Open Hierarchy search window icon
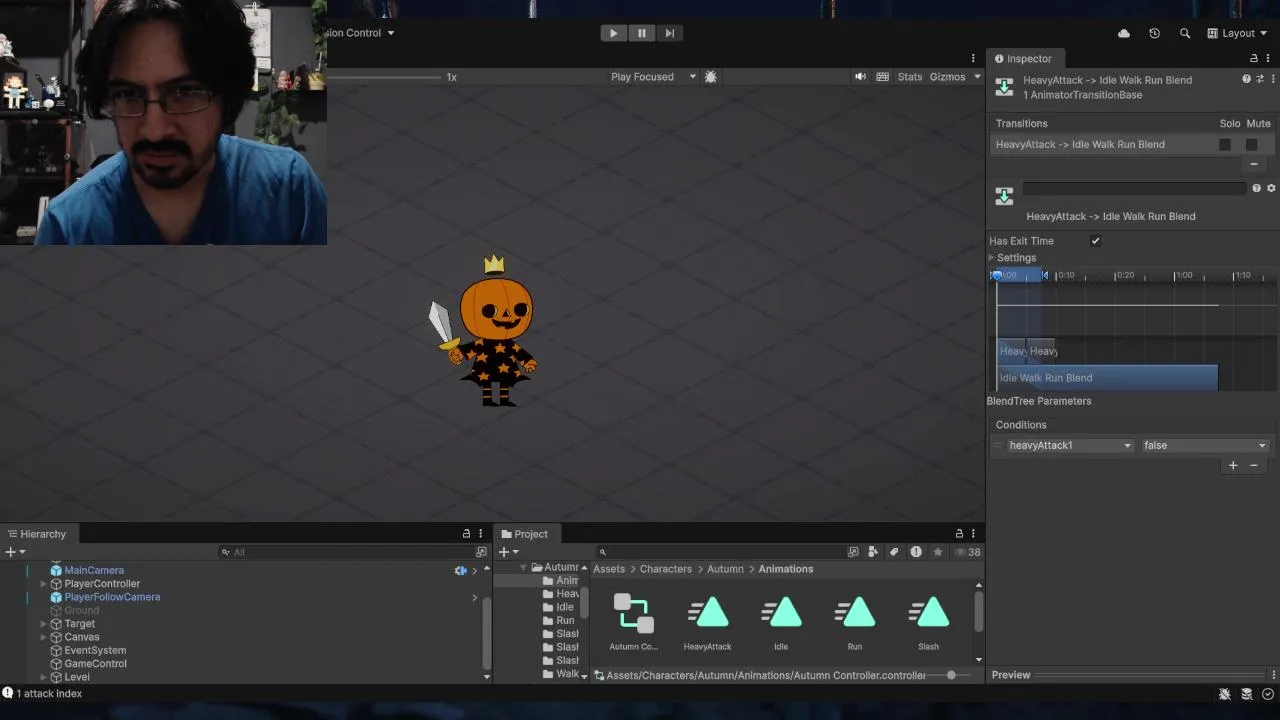Viewport: 1280px width, 720px height. (x=481, y=552)
